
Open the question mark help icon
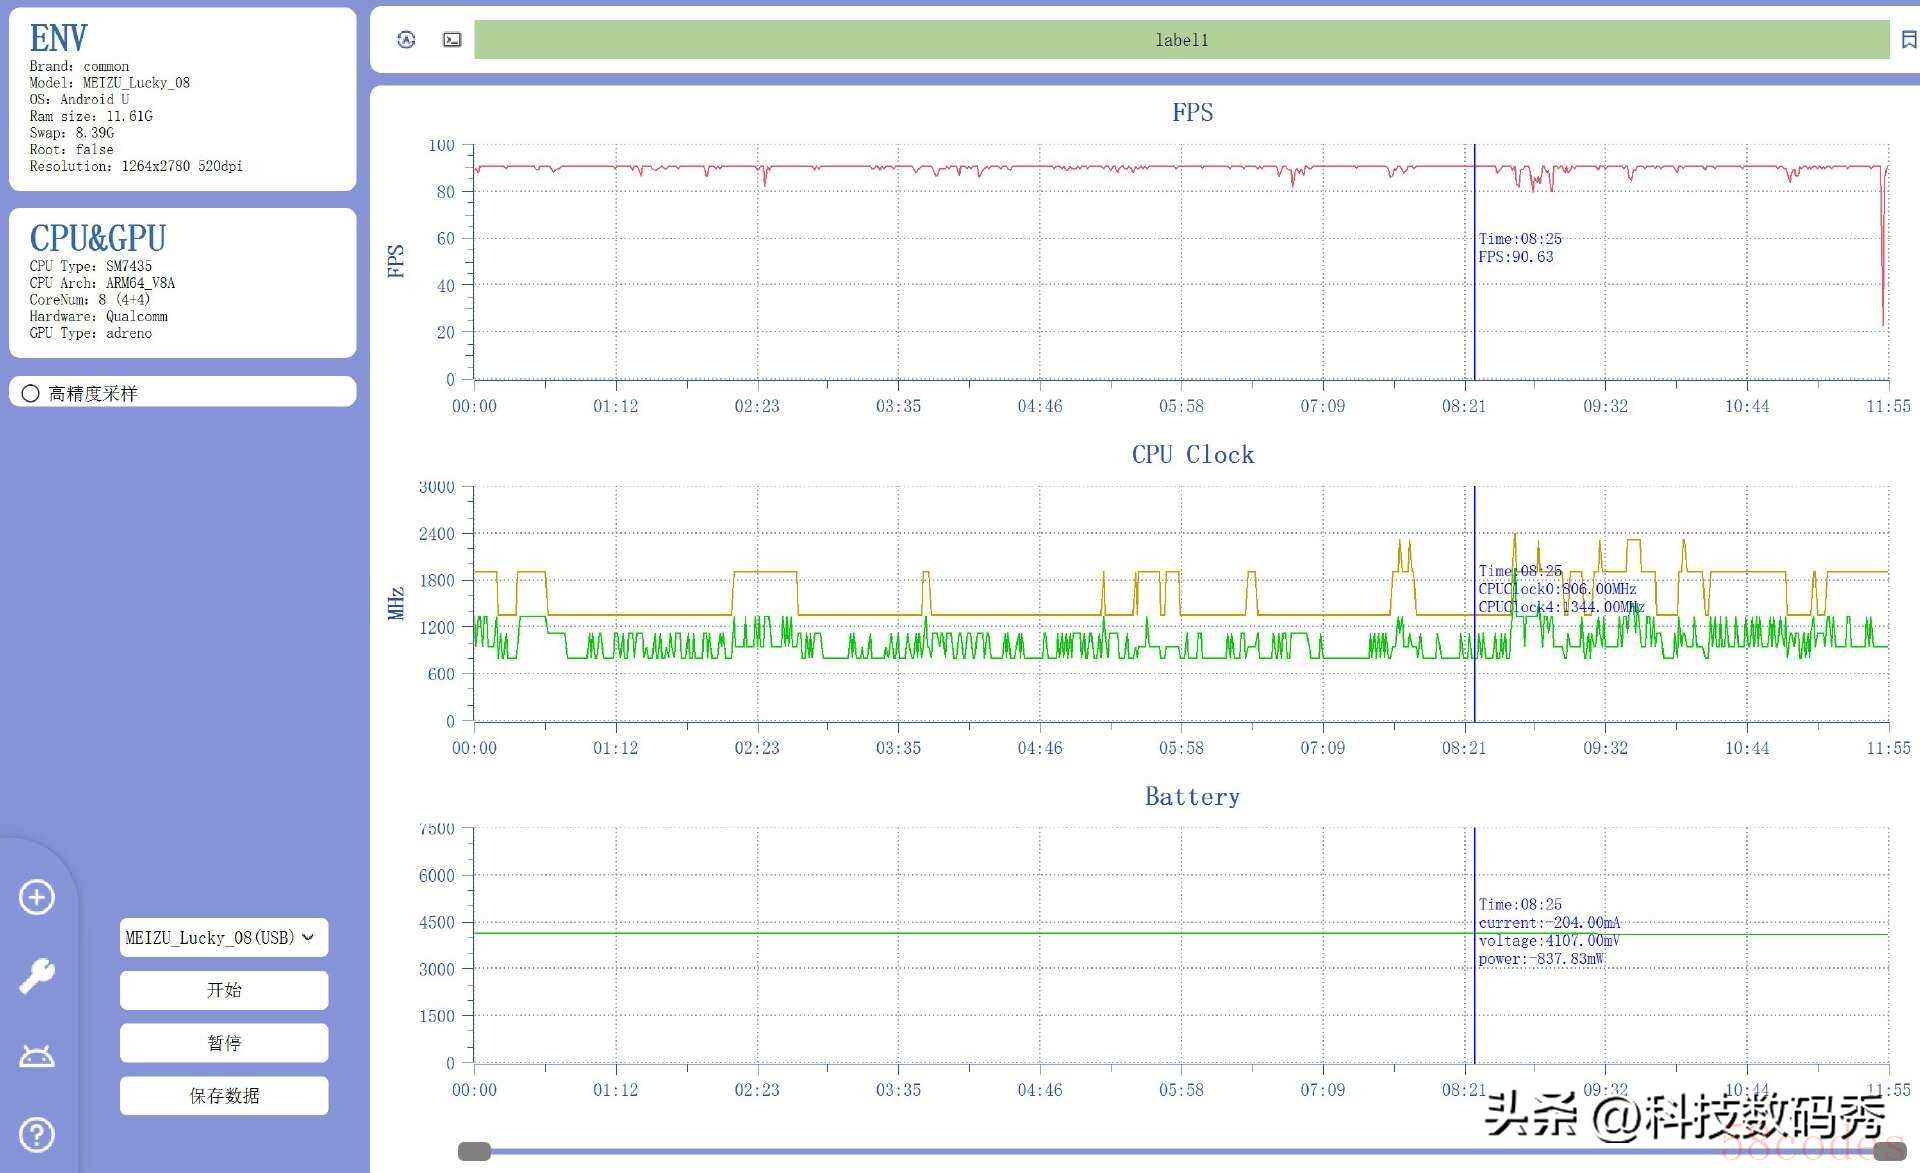pos(37,1135)
